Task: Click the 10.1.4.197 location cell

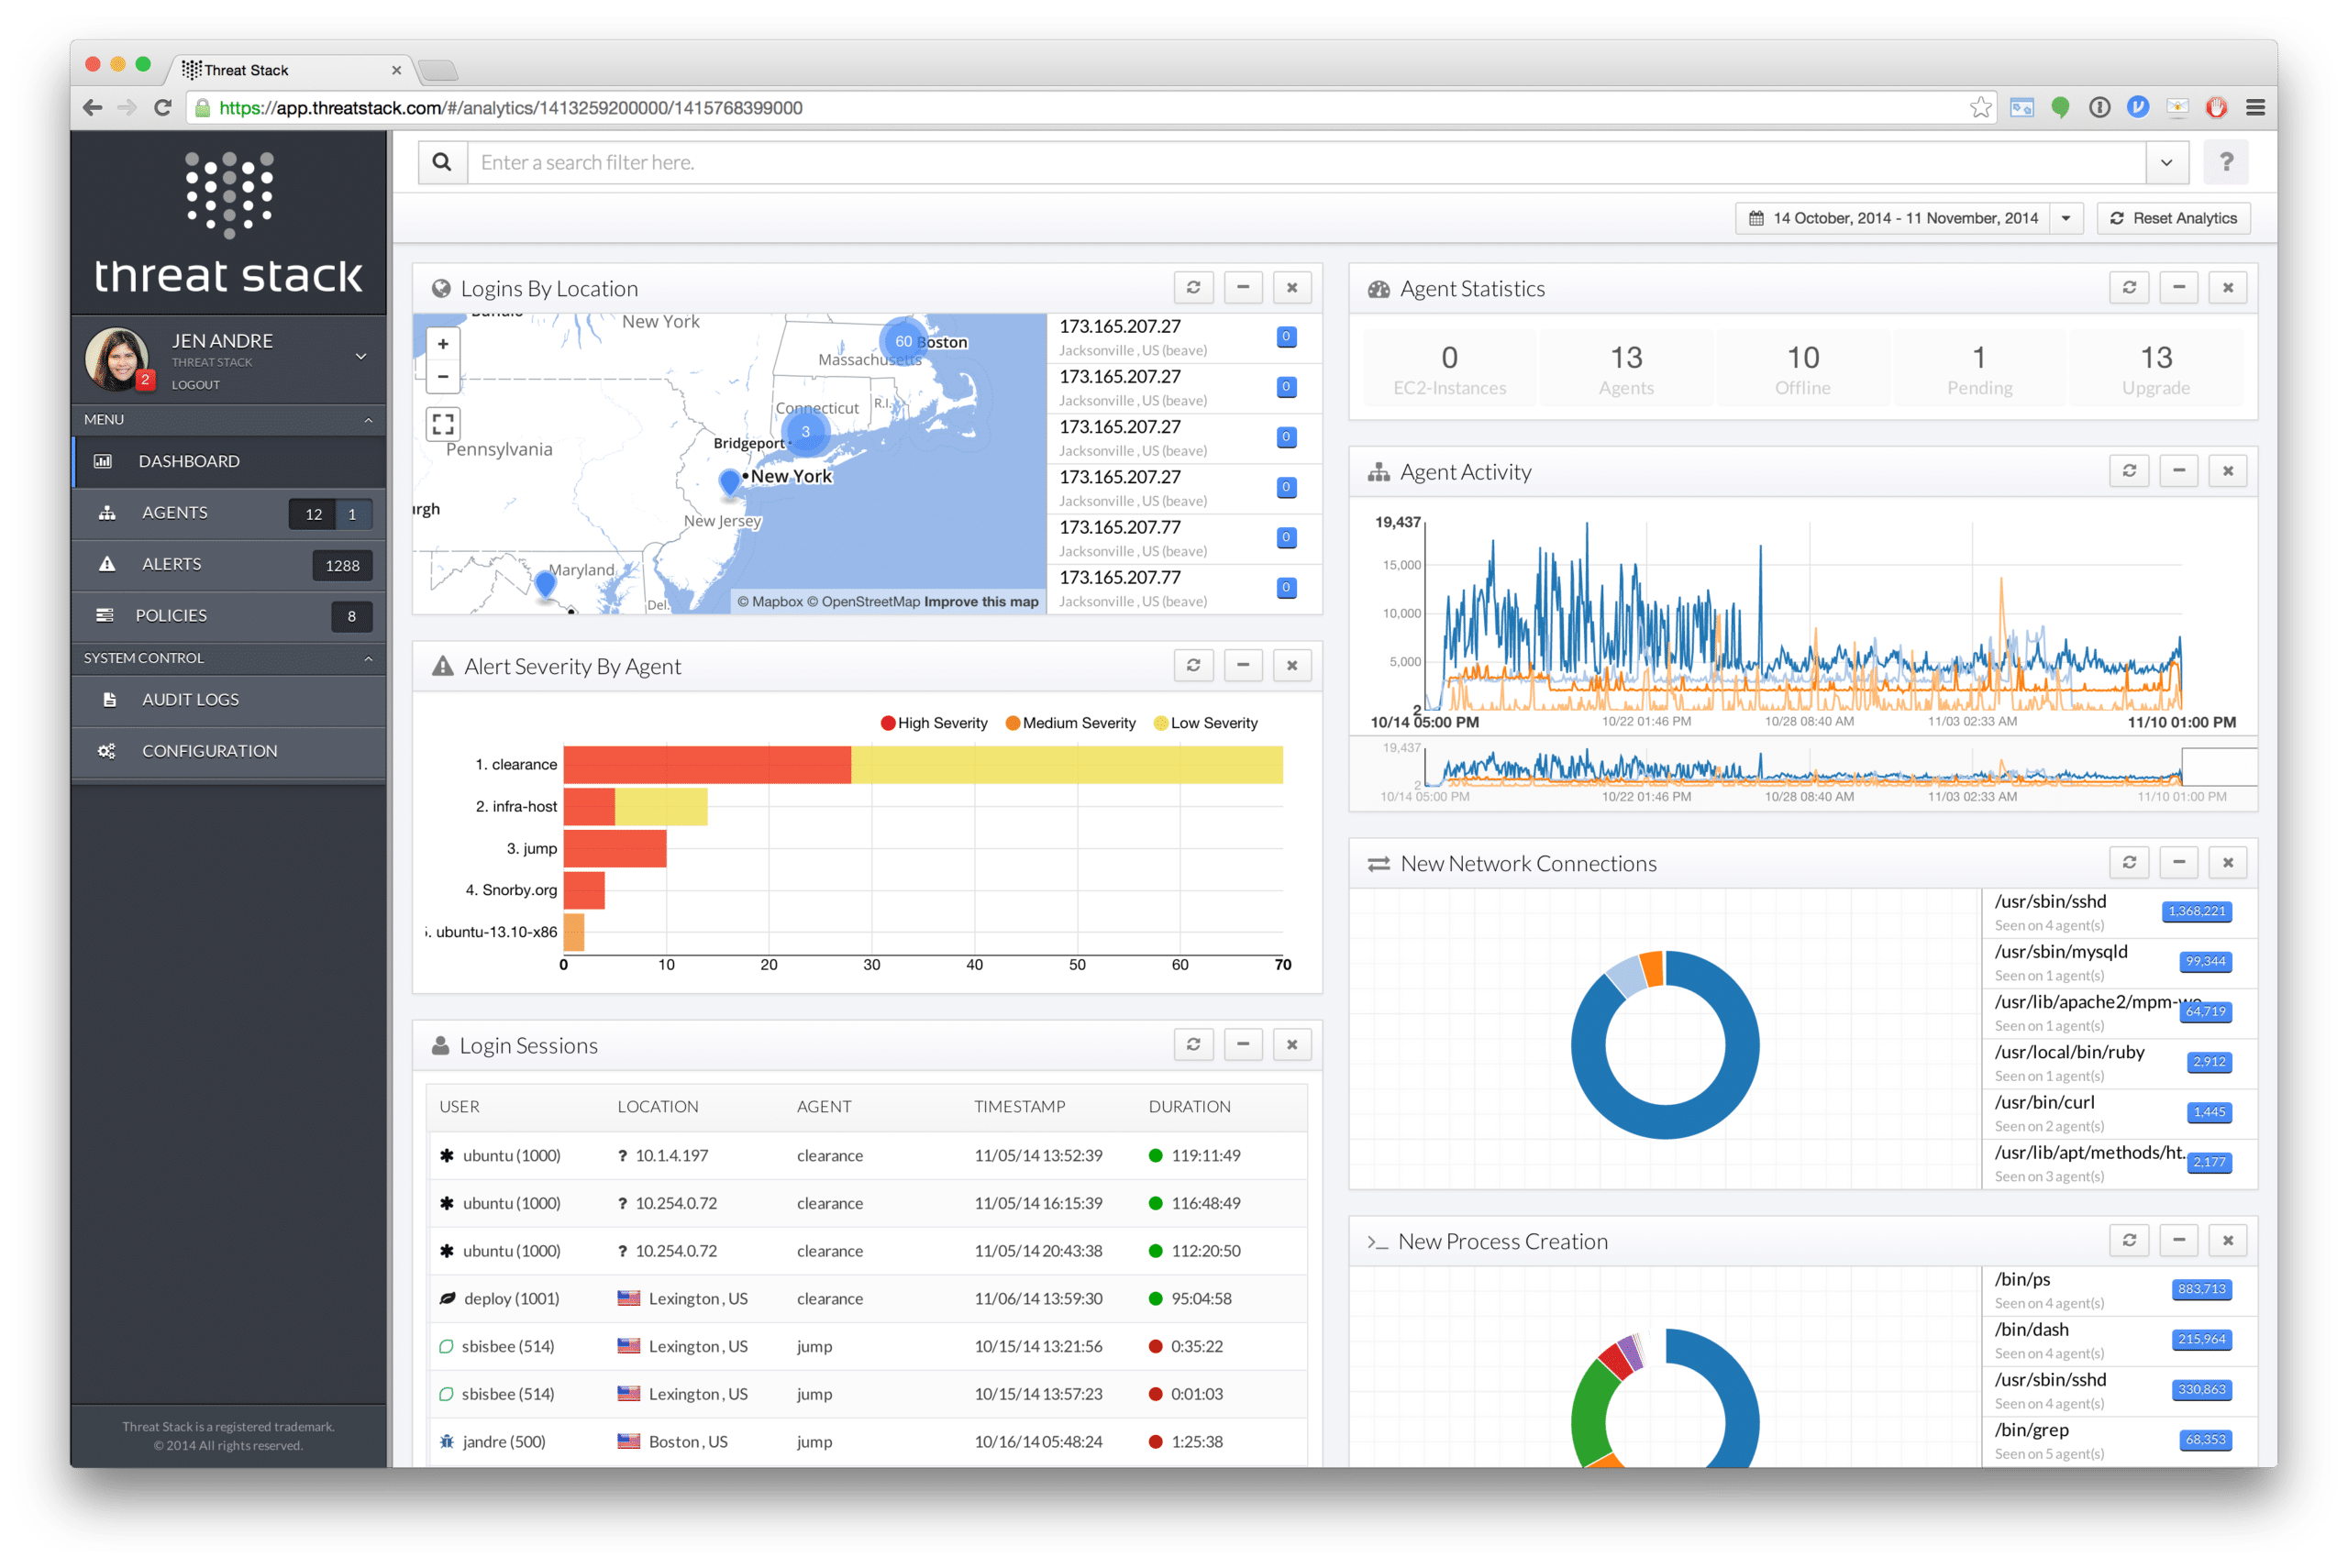Action: click(671, 1156)
